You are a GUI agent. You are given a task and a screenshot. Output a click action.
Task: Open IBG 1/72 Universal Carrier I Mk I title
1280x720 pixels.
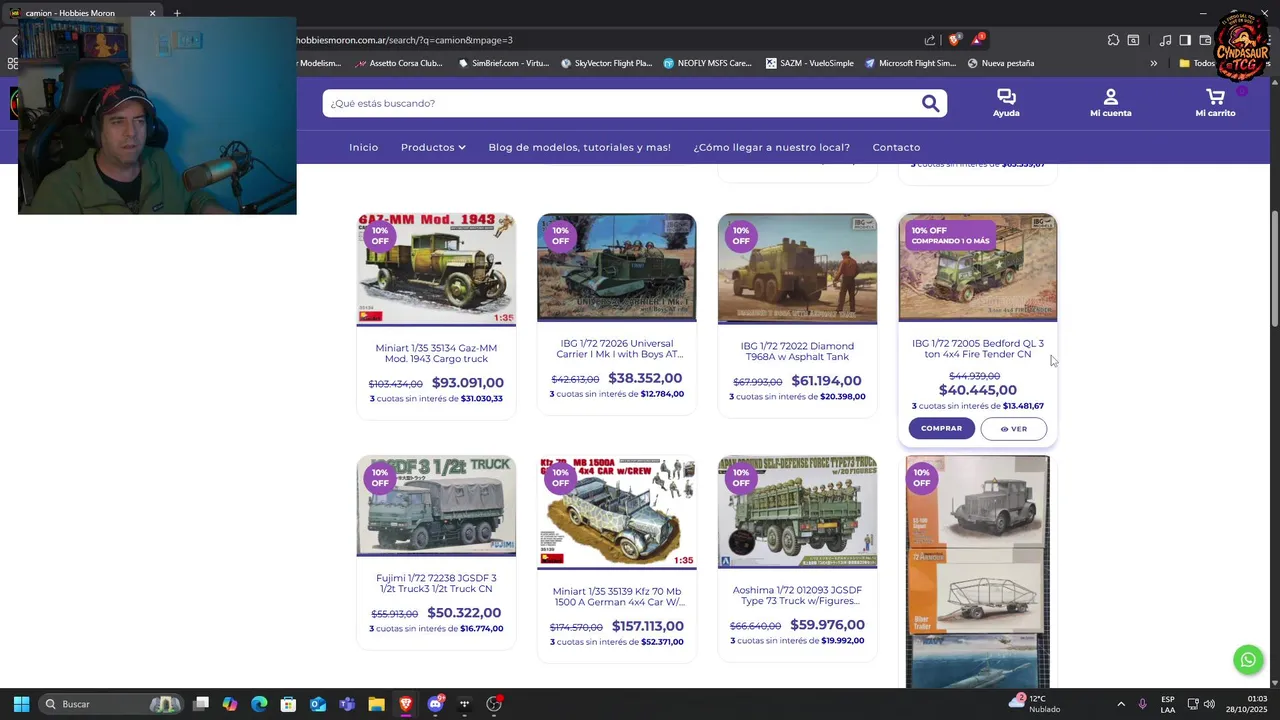[617, 349]
